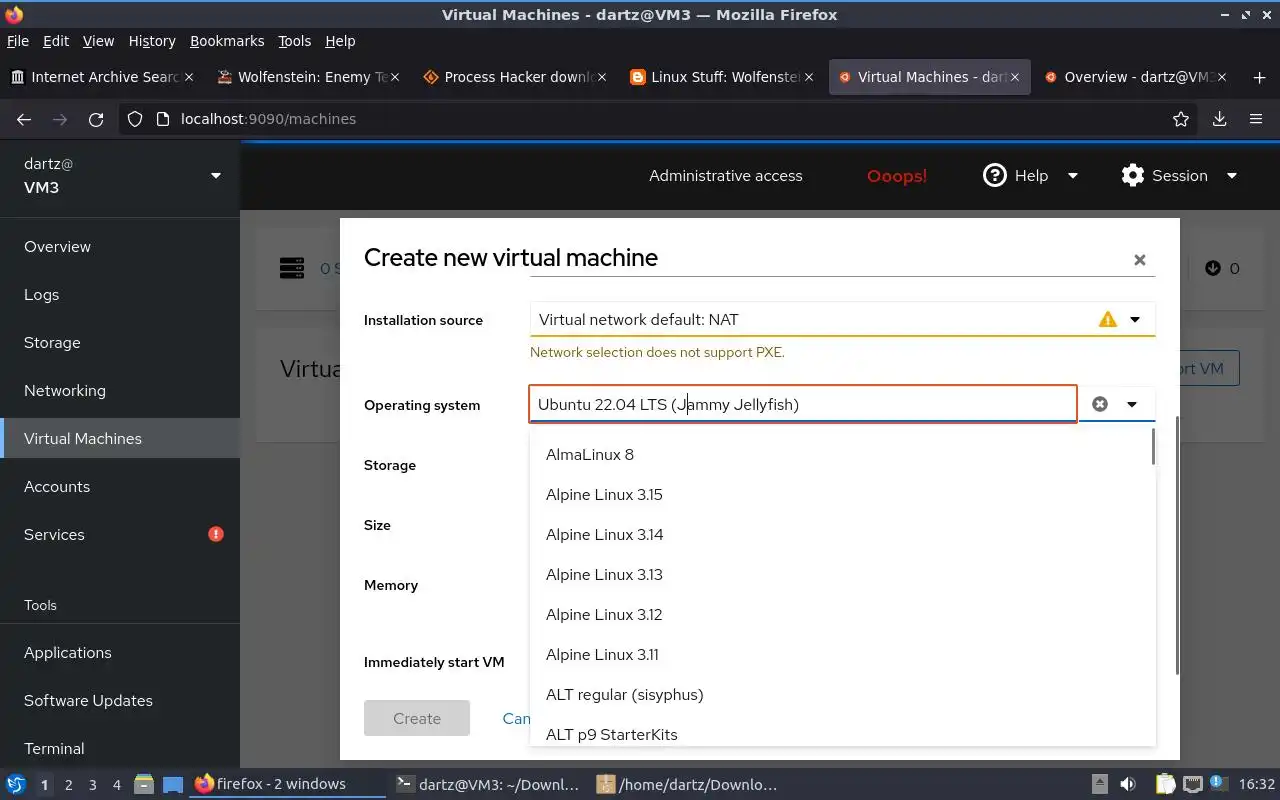Click the shield tracking protection icon

[x=136, y=119]
